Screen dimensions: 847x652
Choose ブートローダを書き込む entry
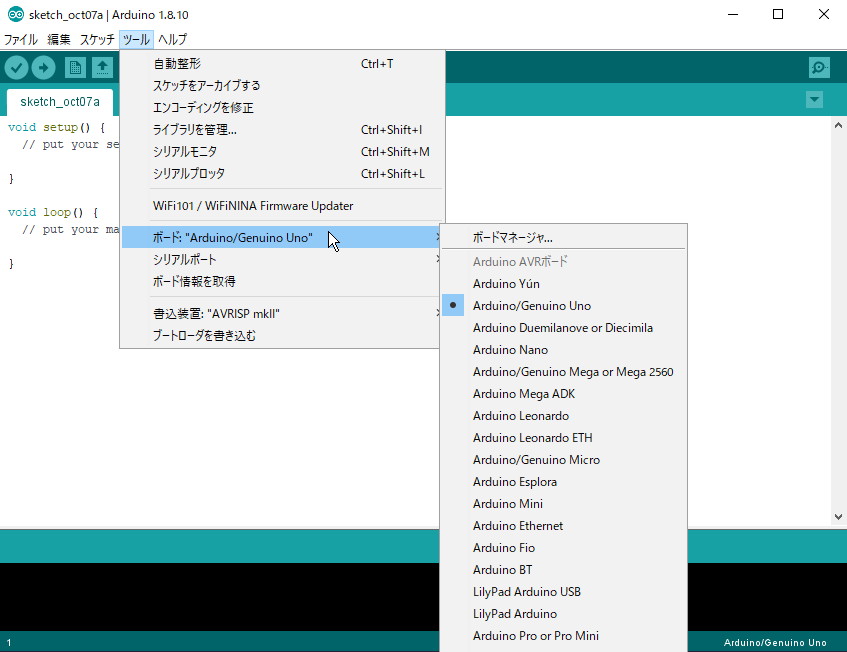(x=282, y=335)
